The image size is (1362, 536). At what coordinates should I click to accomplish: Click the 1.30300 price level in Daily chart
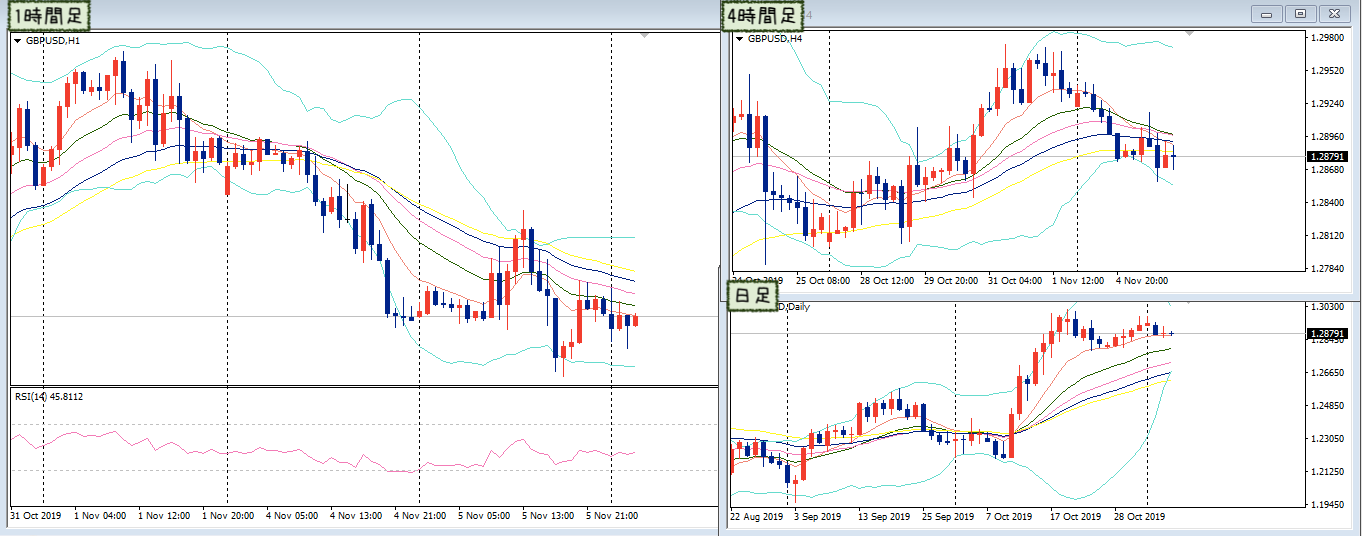point(1327,307)
